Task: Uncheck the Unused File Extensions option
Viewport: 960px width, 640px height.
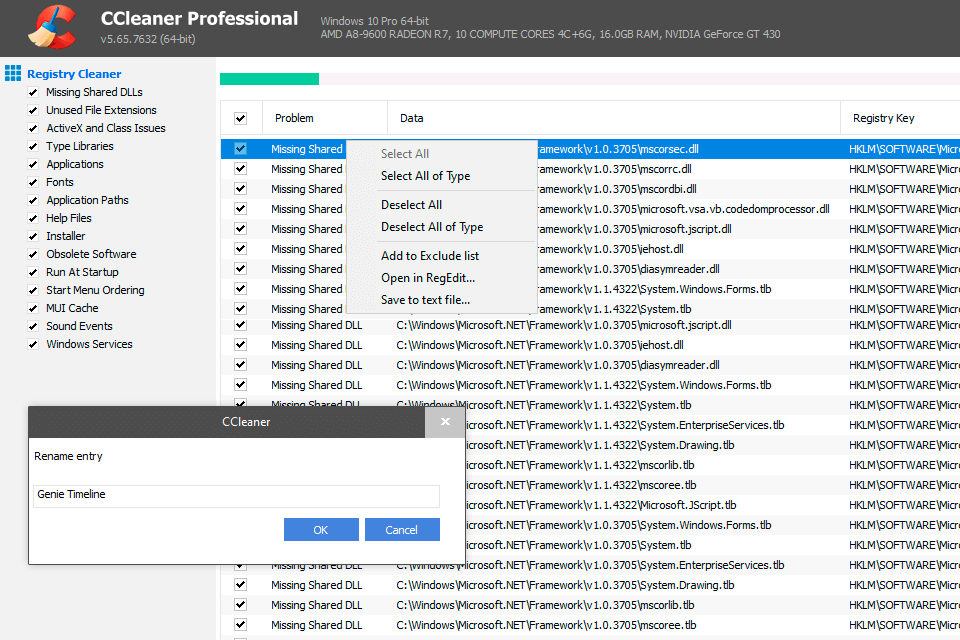Action: point(33,110)
